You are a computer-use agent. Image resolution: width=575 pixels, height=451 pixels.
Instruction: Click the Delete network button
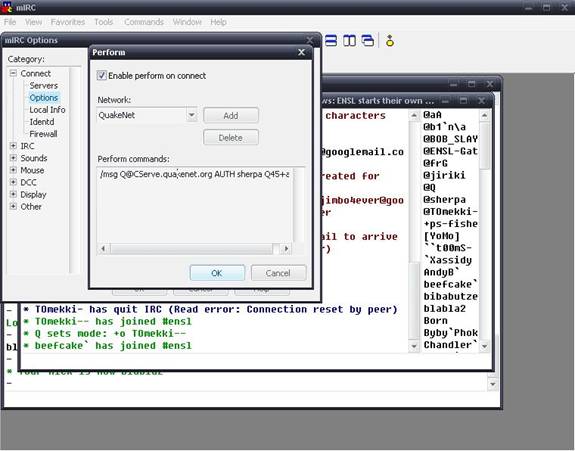[231, 138]
